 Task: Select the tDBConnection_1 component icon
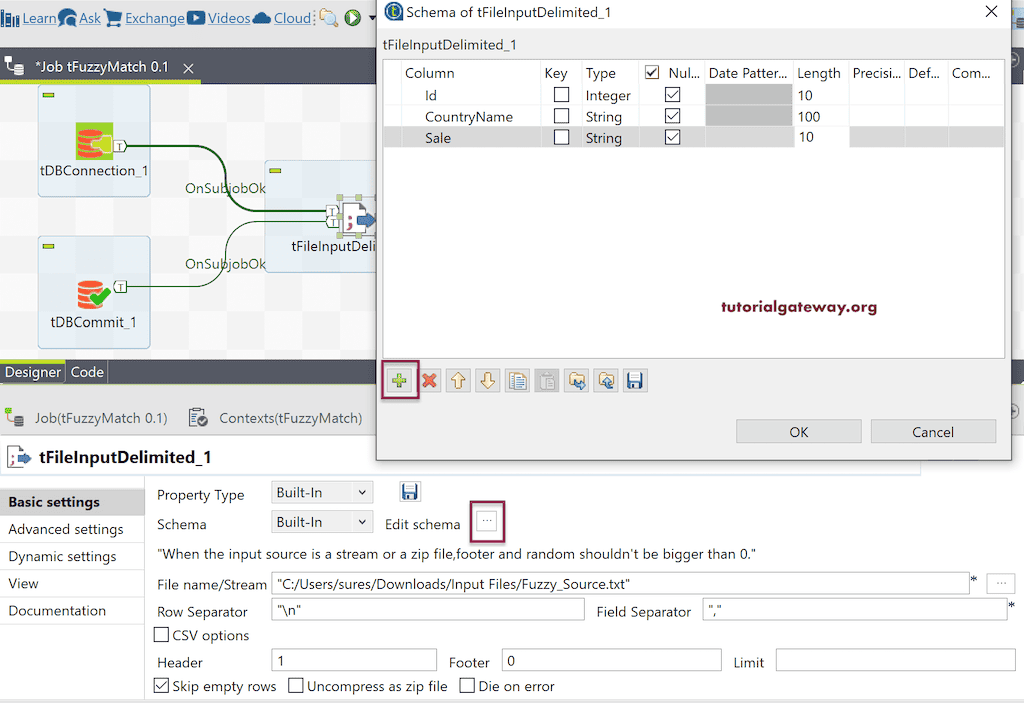pos(94,142)
